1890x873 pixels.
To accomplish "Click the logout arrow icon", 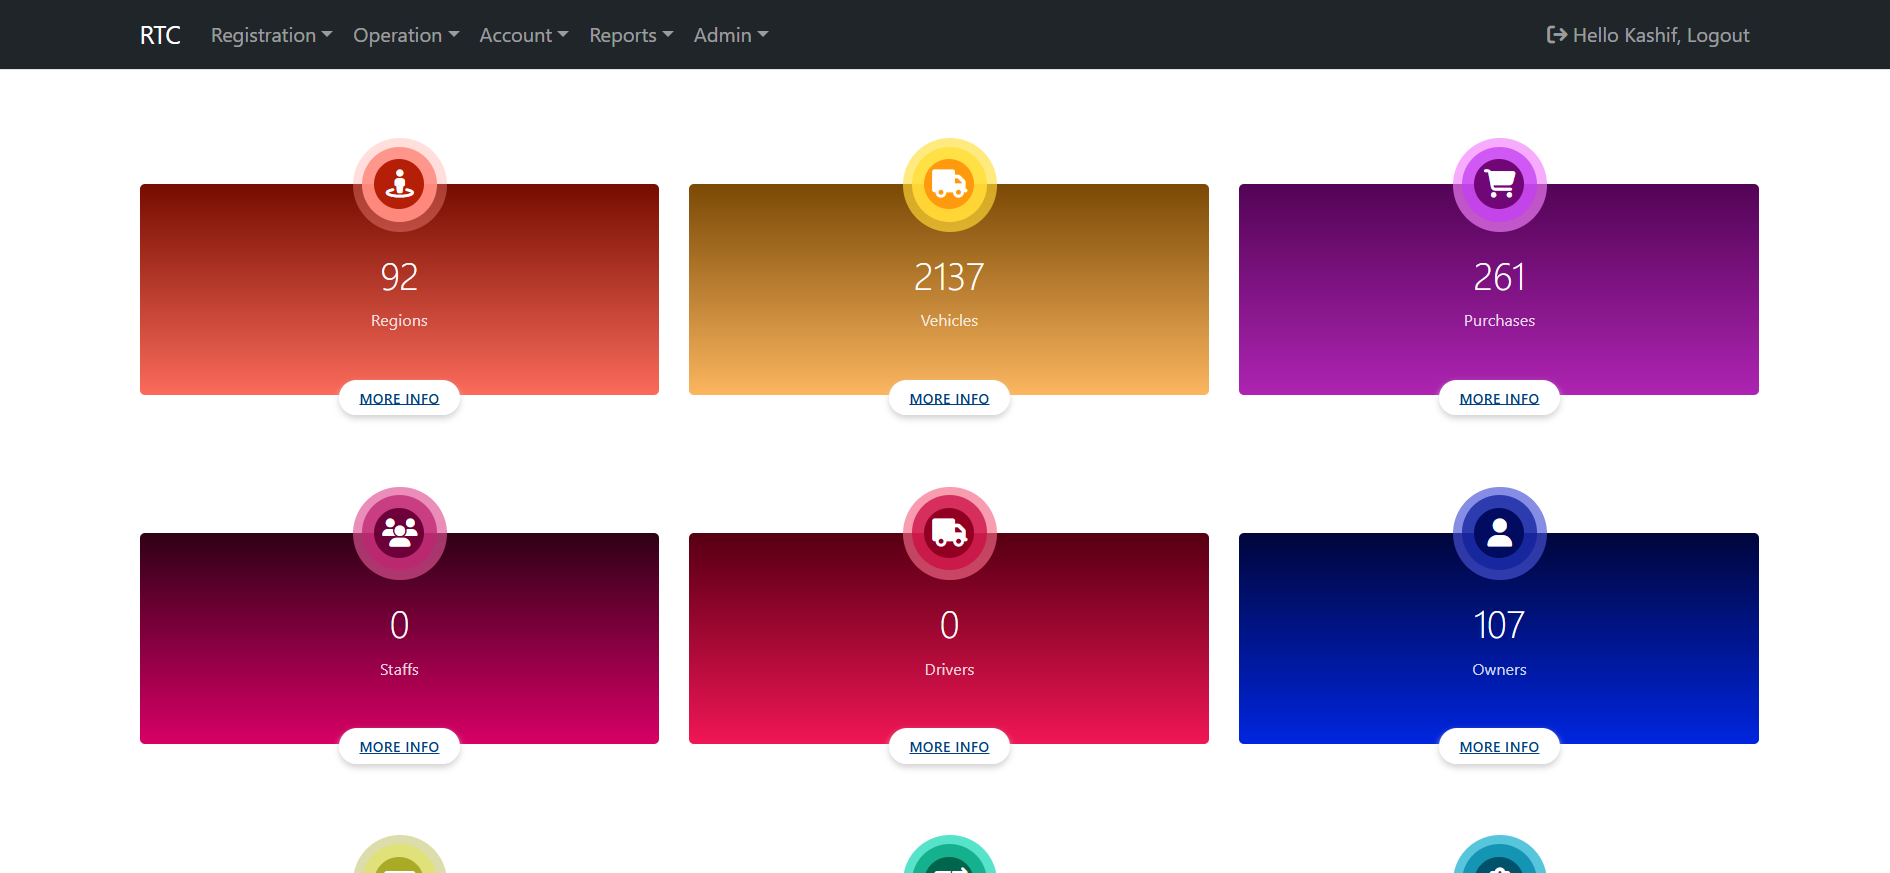I will (x=1556, y=35).
